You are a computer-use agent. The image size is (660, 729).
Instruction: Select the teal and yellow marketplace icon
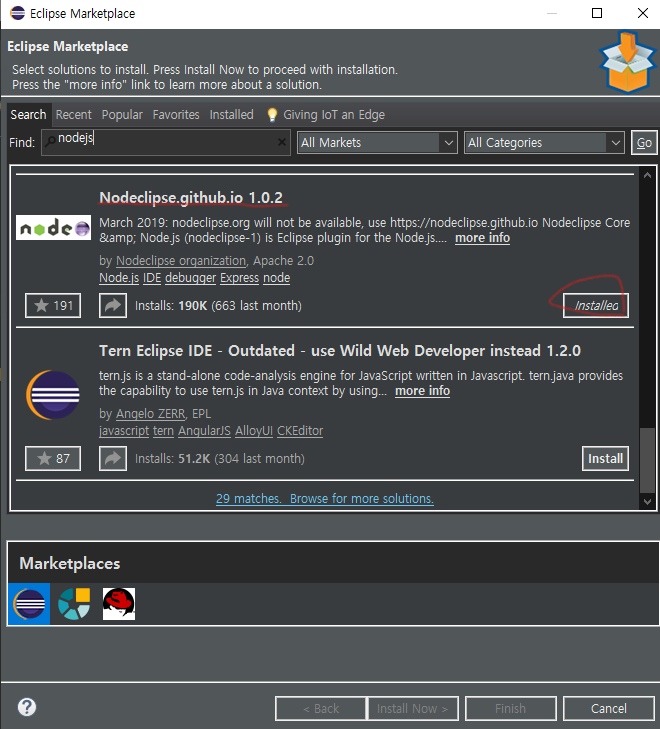74,603
